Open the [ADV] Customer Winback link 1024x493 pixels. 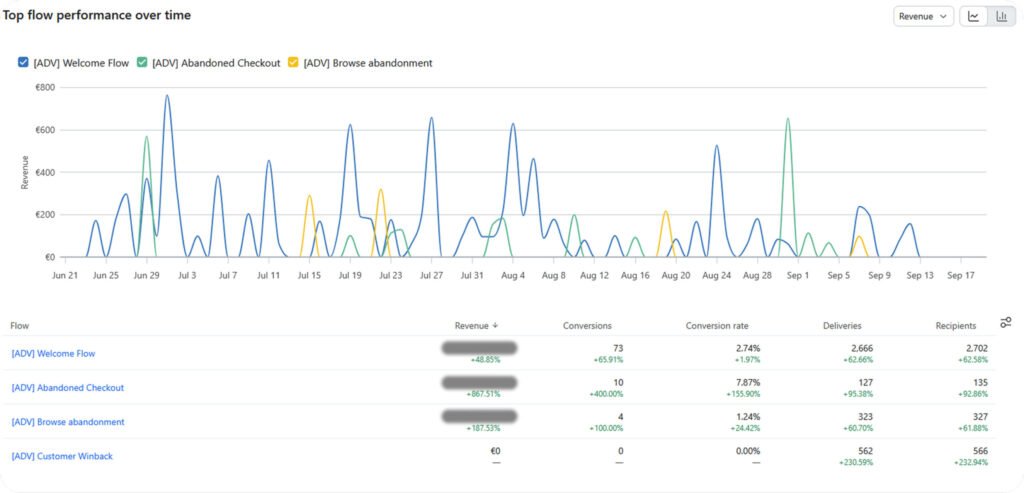62,456
